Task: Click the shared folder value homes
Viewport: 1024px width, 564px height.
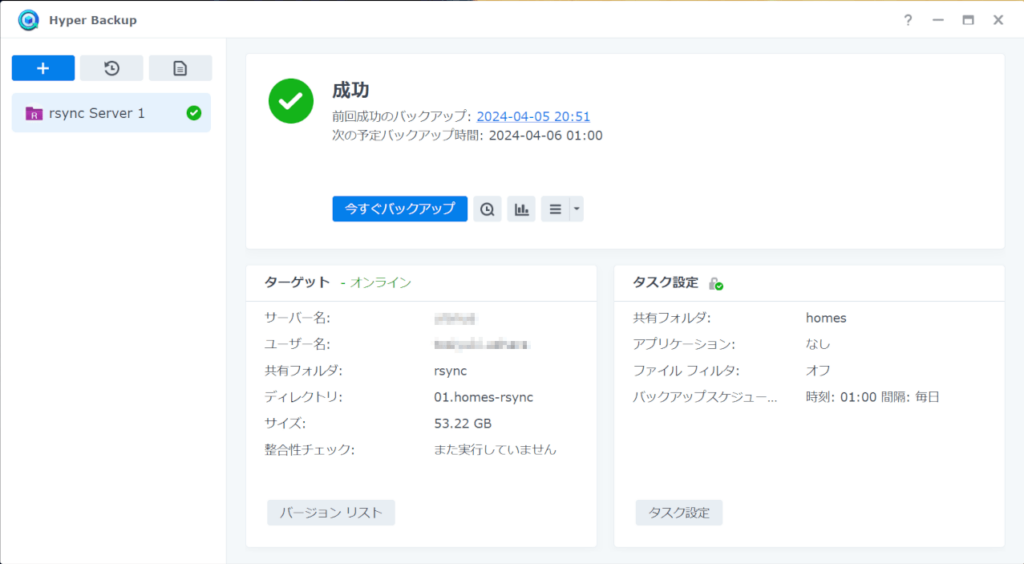Action: 825,318
